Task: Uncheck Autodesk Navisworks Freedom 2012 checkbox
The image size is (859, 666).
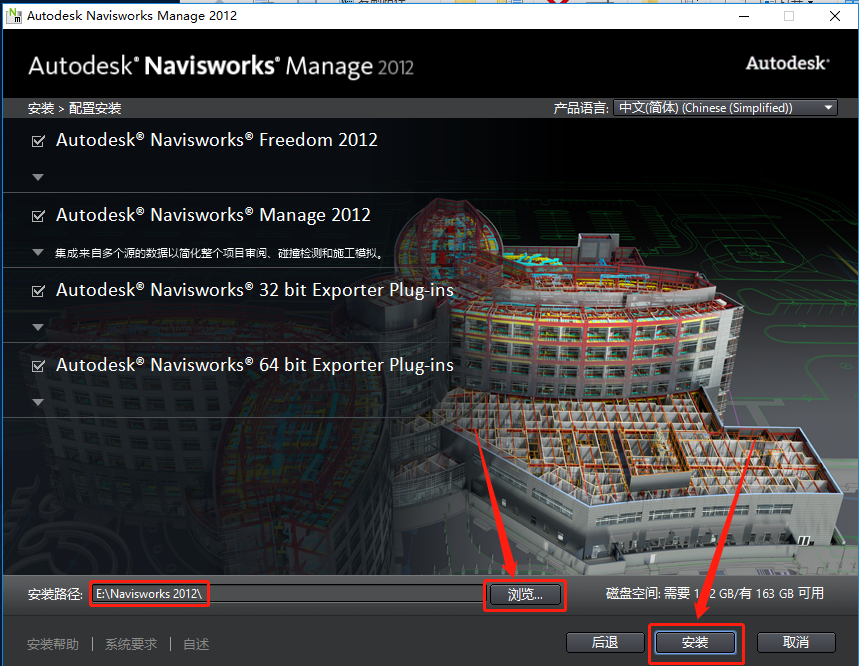Action: click(38, 141)
